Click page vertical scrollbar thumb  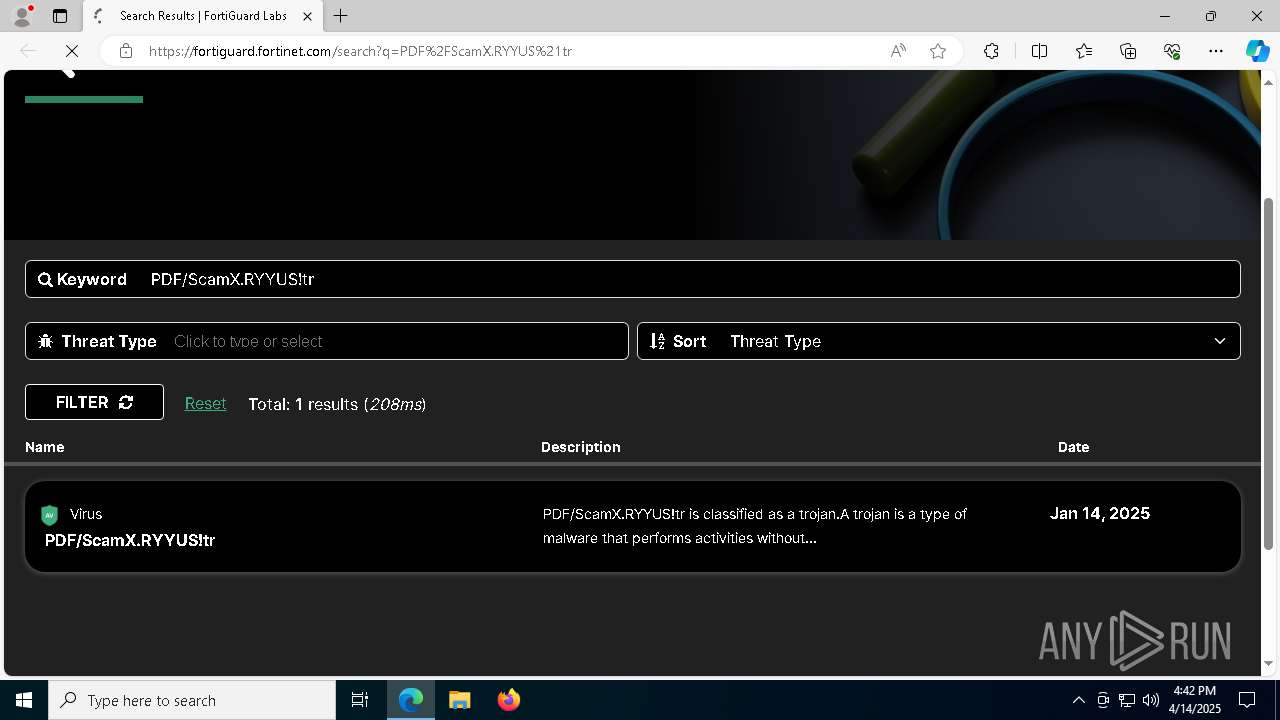pyautogui.click(x=1269, y=373)
